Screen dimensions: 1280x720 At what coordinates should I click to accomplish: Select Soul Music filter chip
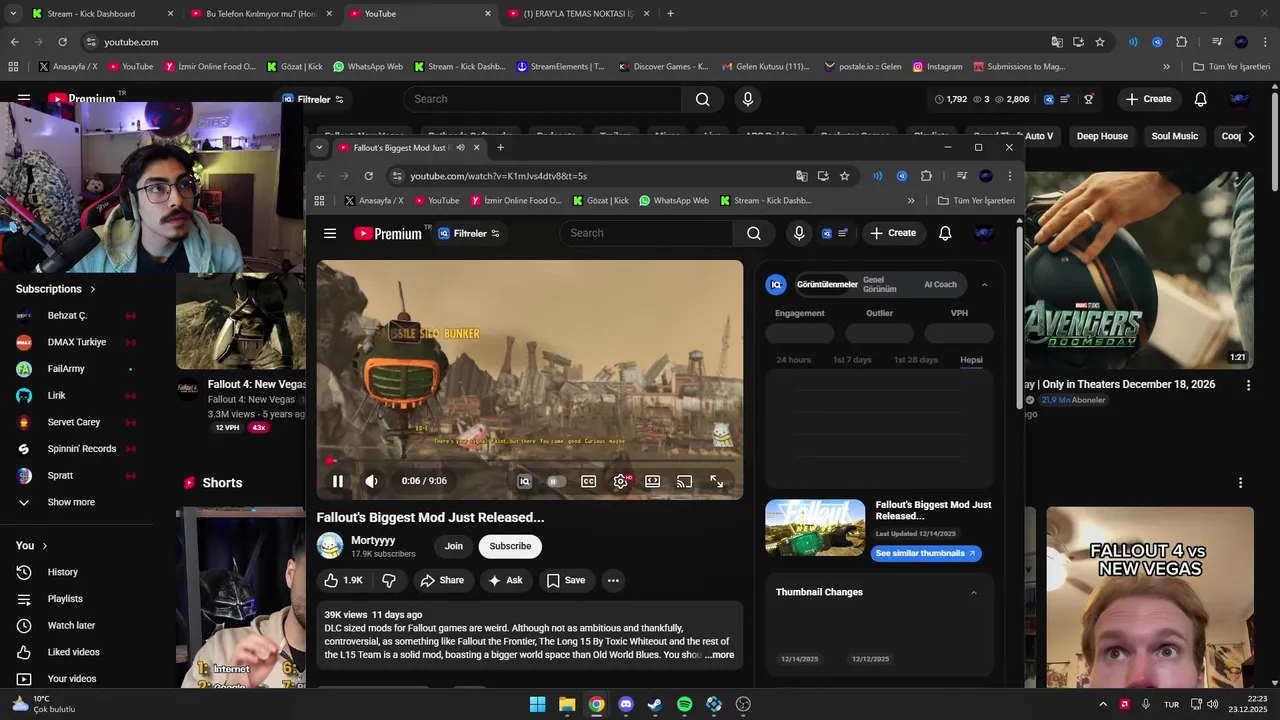1174,136
